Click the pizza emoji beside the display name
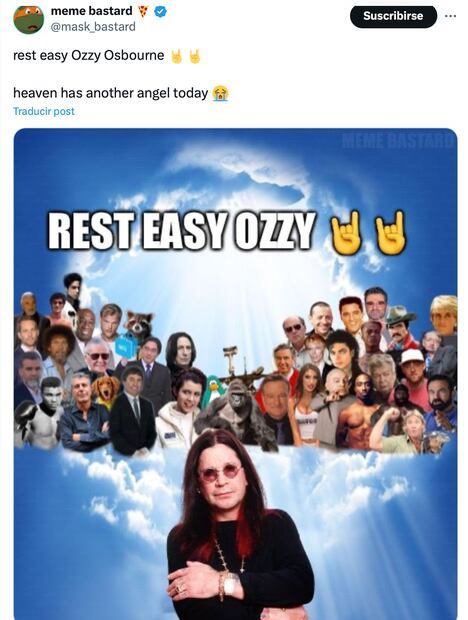Image resolution: width=468 pixels, height=620 pixels. pos(143,11)
